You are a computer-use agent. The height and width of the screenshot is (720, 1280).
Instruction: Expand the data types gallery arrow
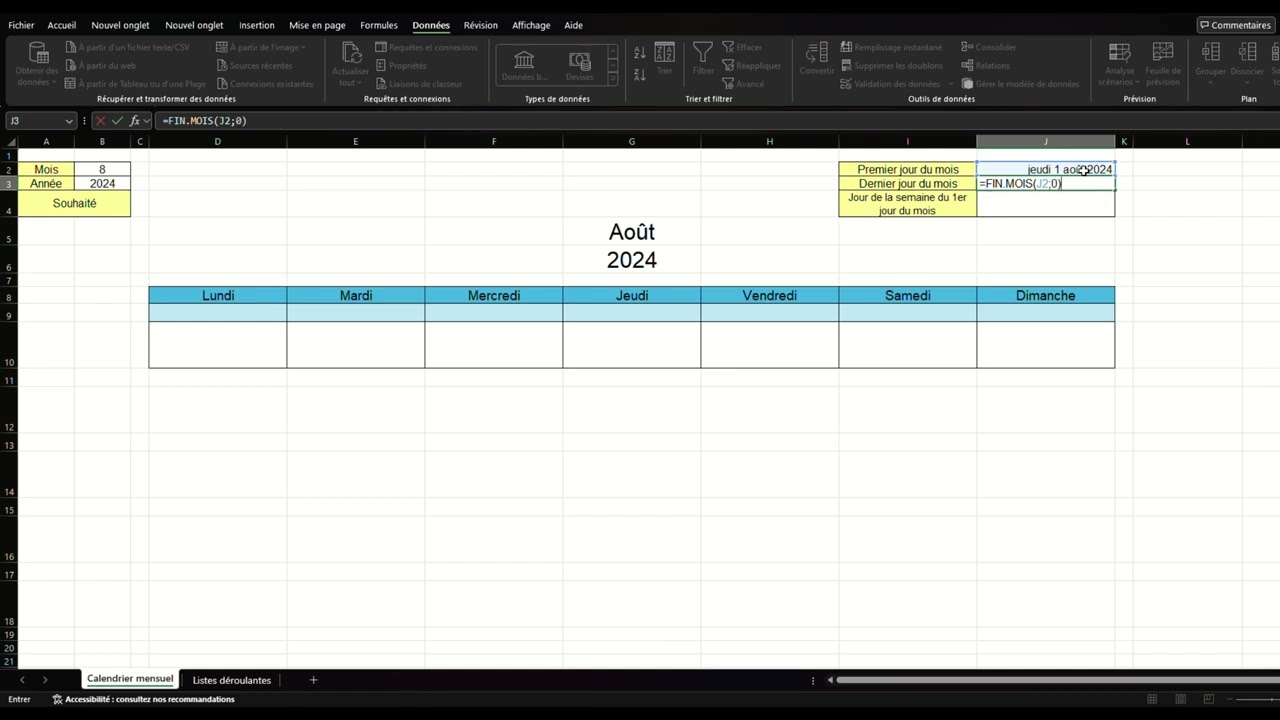click(x=612, y=80)
